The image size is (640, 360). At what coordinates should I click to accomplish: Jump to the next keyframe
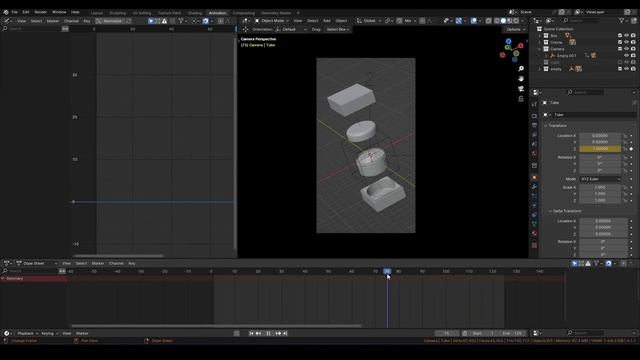pyautogui.click(x=278, y=333)
